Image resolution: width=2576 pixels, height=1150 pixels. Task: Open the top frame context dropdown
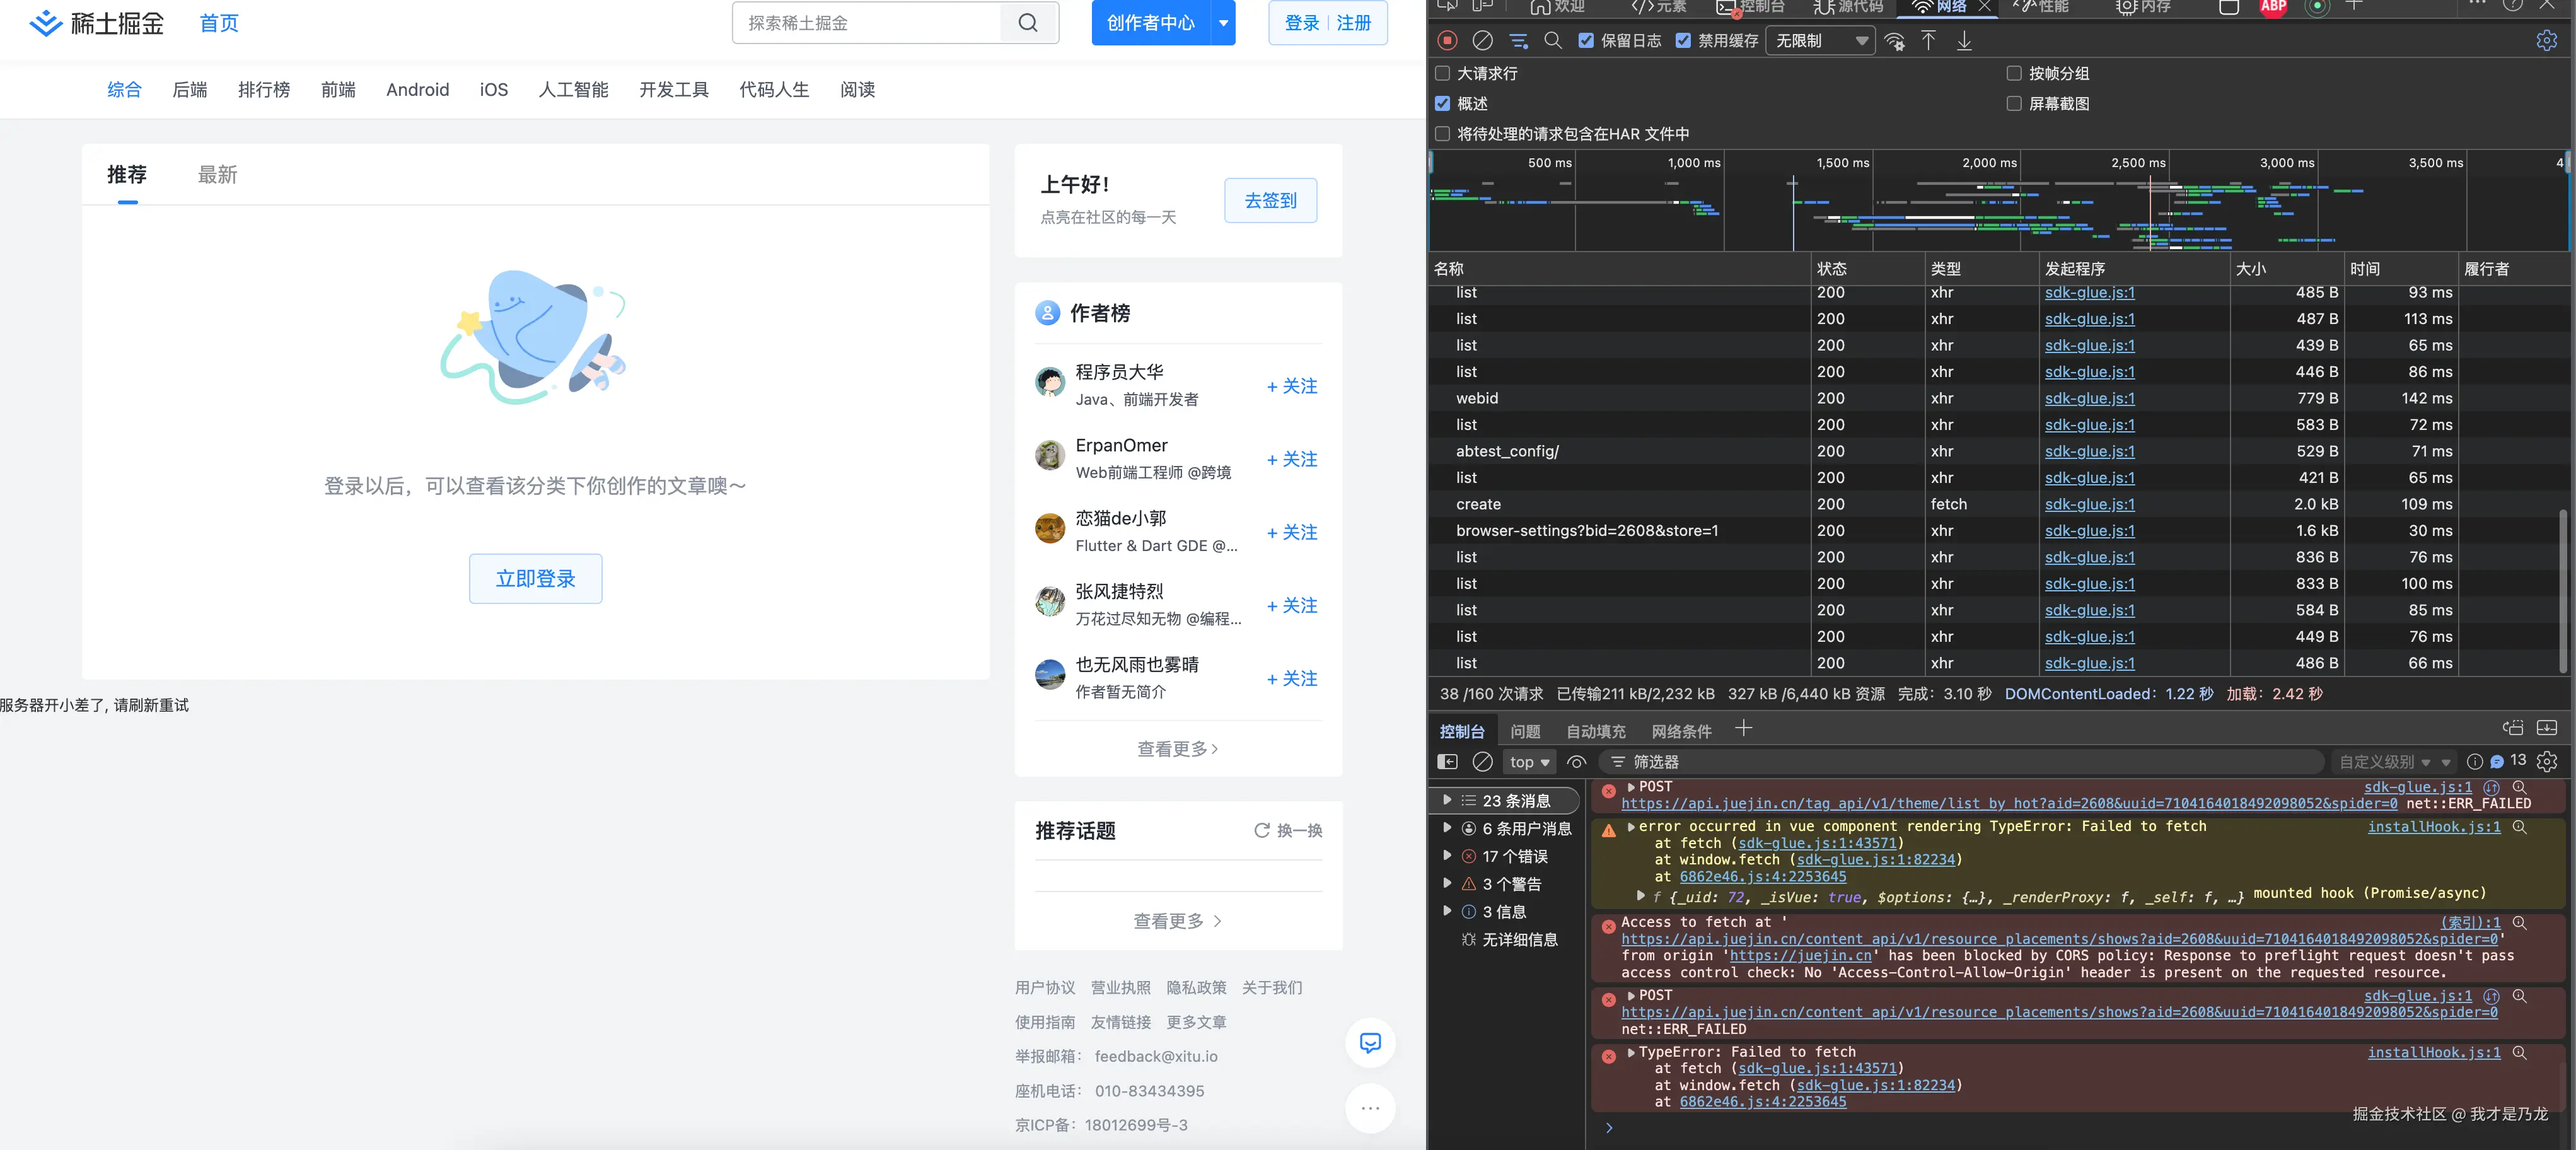1529,761
